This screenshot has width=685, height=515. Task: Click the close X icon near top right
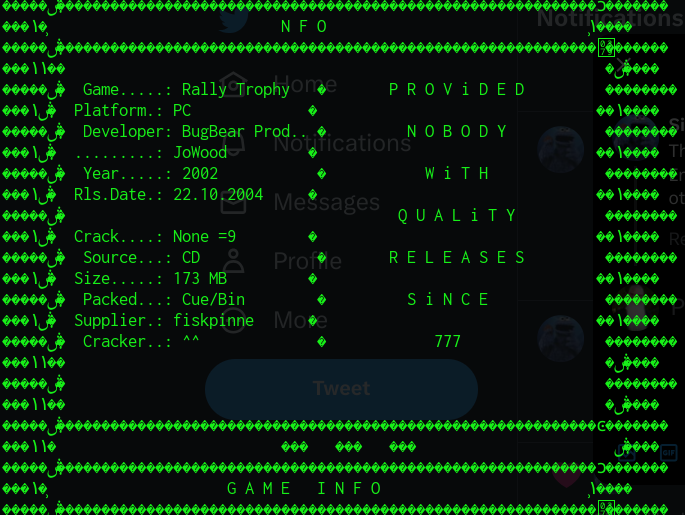(x=624, y=65)
